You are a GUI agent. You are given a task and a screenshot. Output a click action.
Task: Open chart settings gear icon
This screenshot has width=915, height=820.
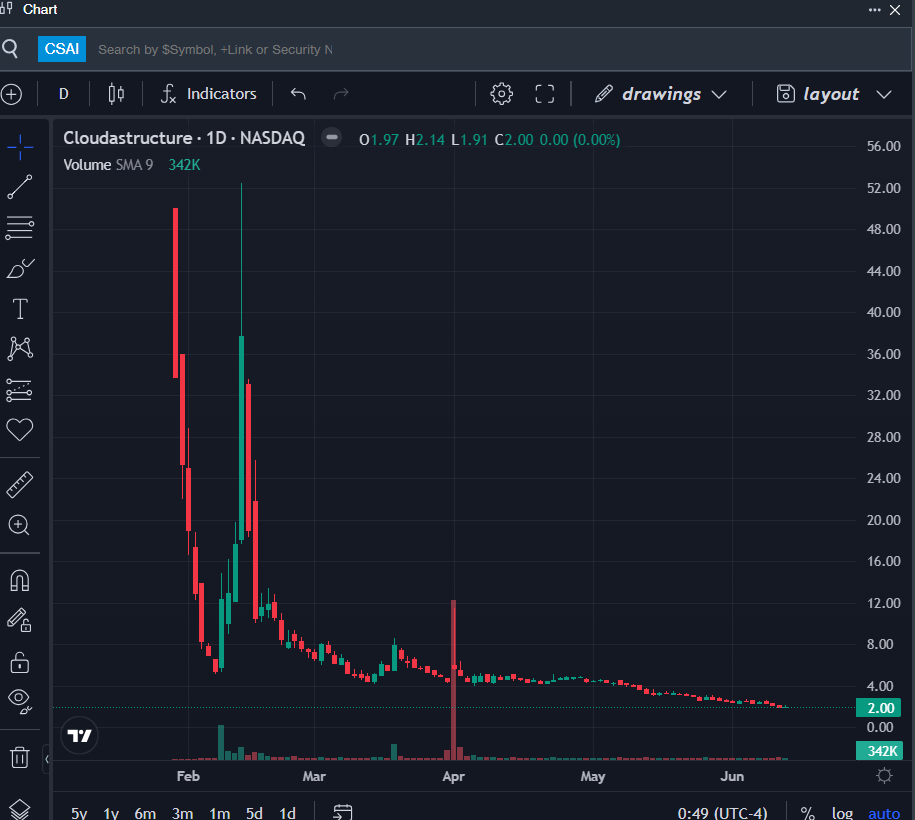click(501, 94)
